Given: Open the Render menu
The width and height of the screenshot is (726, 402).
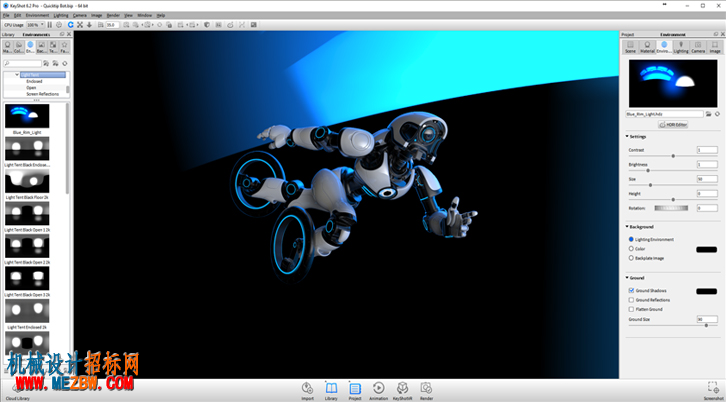Looking at the screenshot, I should pyautogui.click(x=113, y=15).
